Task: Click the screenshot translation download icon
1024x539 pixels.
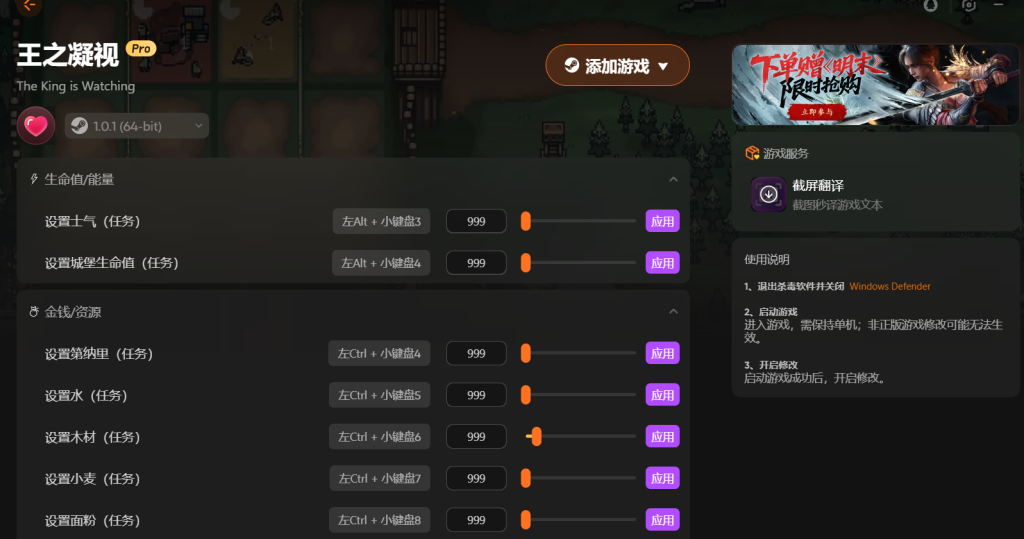Action: (768, 195)
